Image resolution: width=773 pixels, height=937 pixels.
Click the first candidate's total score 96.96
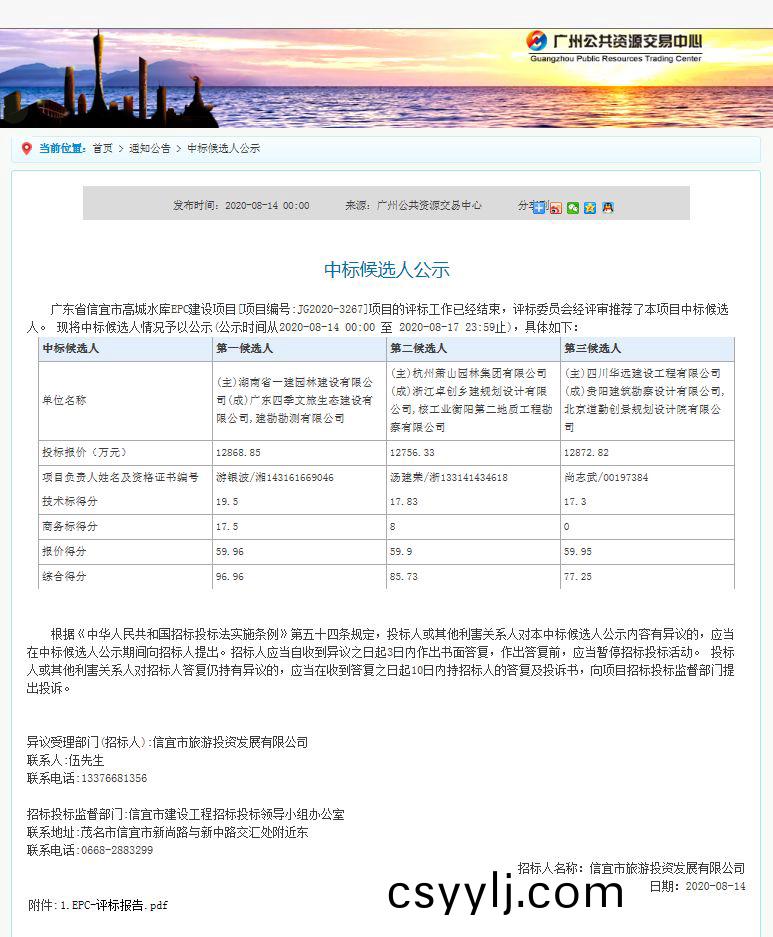click(x=230, y=577)
